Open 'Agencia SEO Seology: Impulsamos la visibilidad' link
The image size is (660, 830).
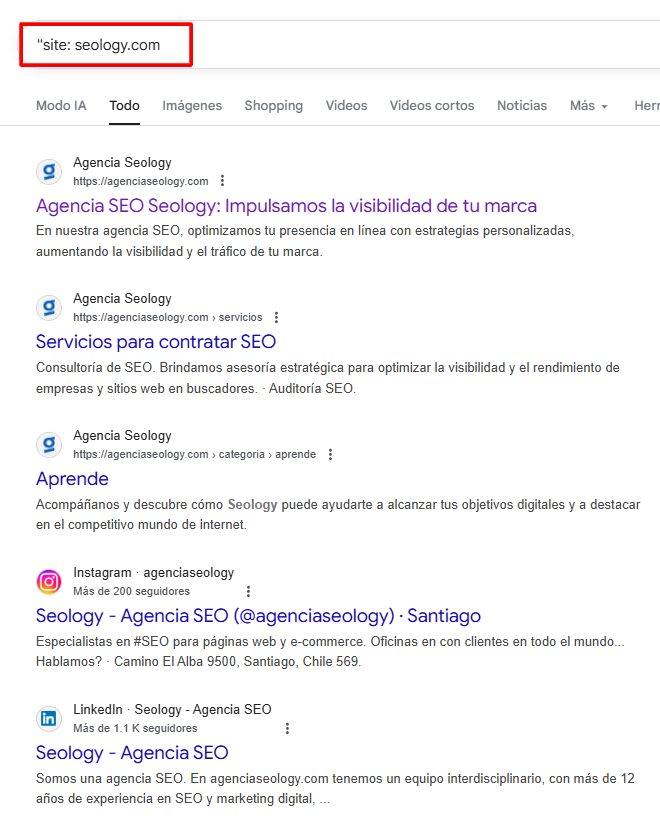tap(286, 206)
